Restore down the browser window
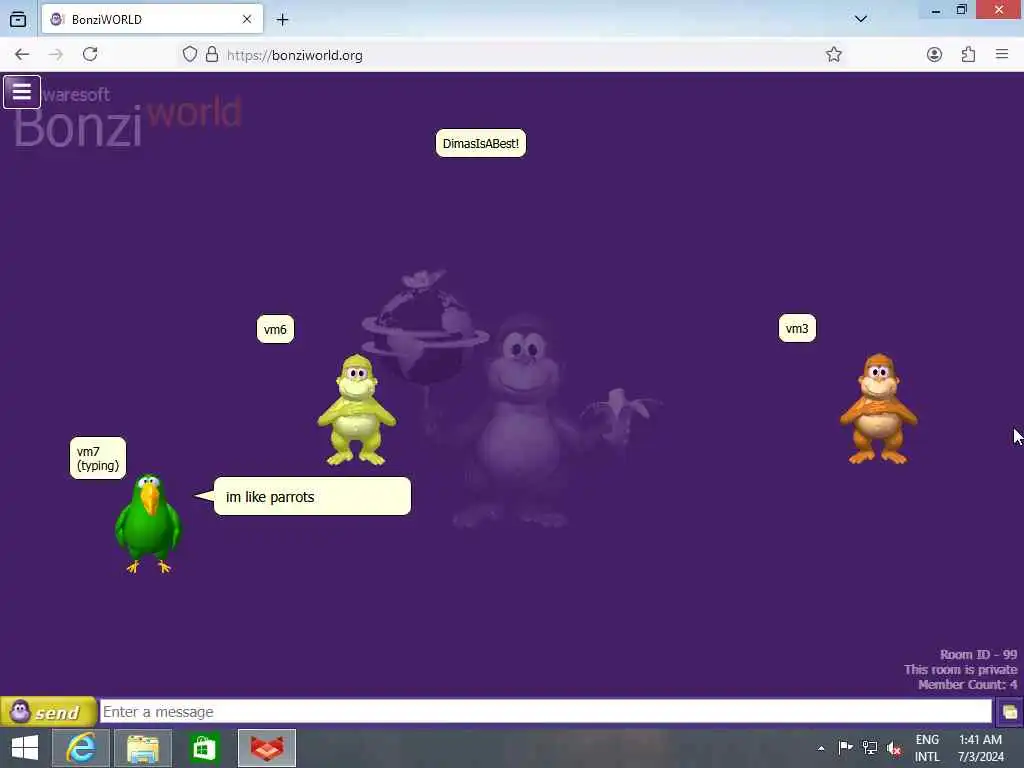This screenshot has height=768, width=1024. pos(962,10)
